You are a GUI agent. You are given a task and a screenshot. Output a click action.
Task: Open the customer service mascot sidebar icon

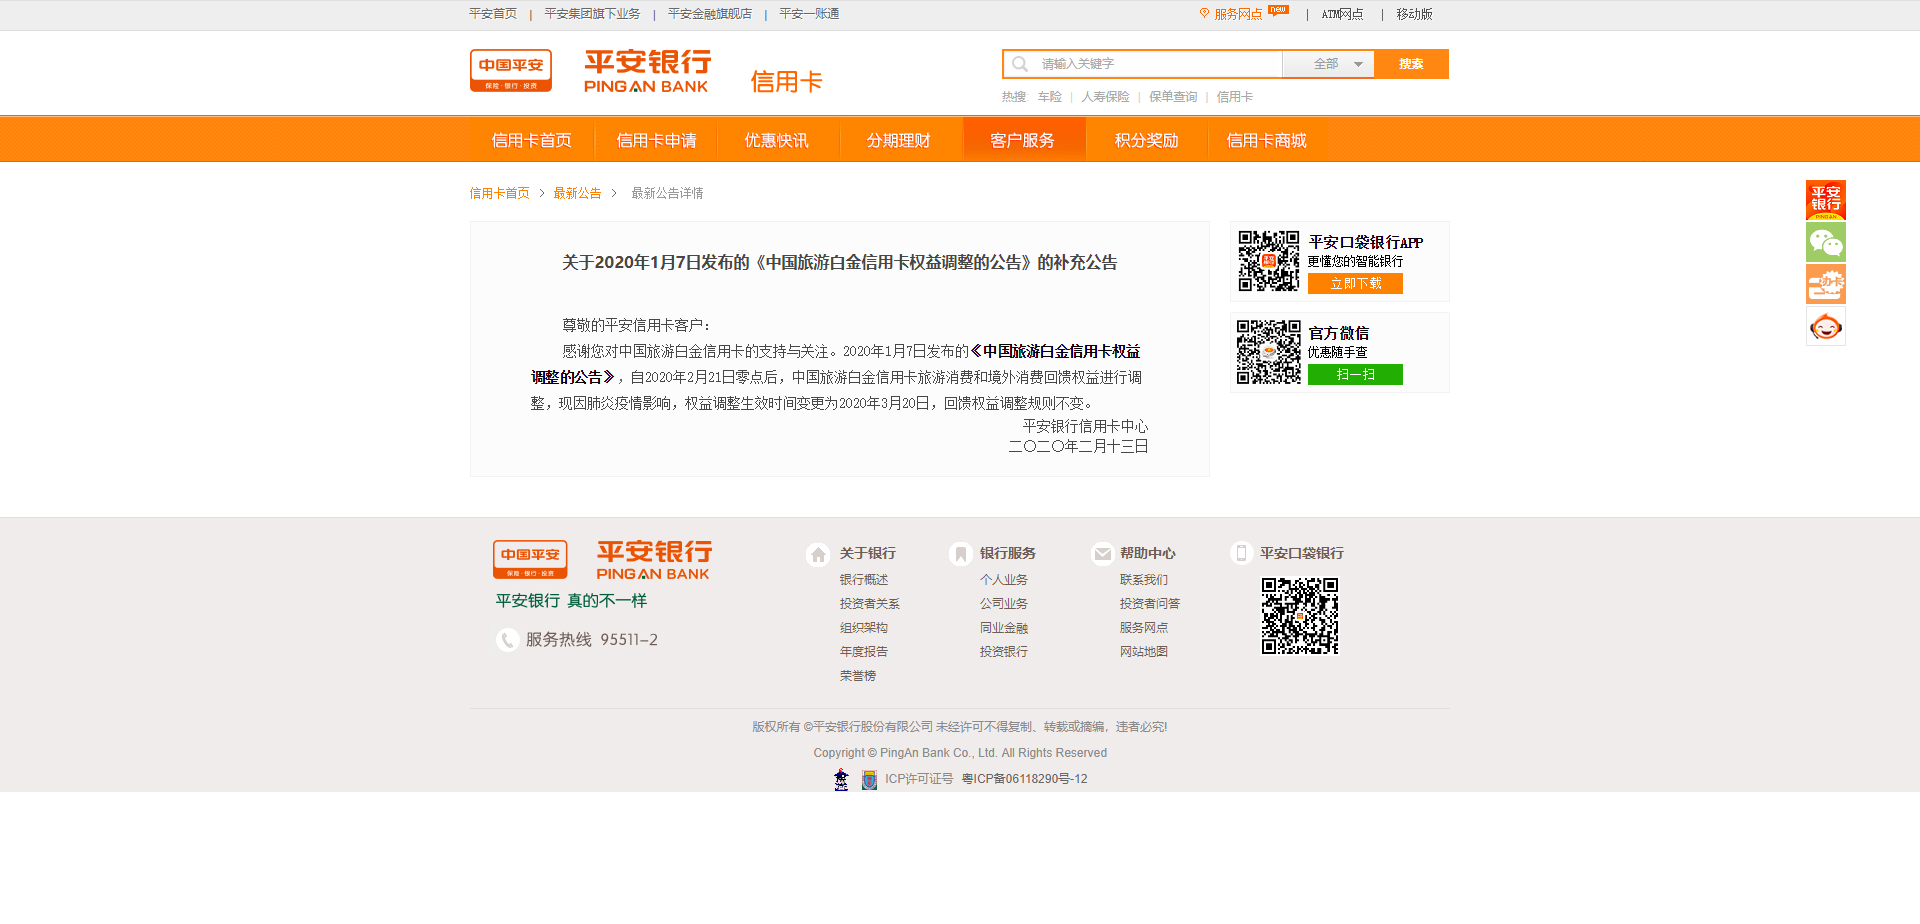(x=1826, y=326)
